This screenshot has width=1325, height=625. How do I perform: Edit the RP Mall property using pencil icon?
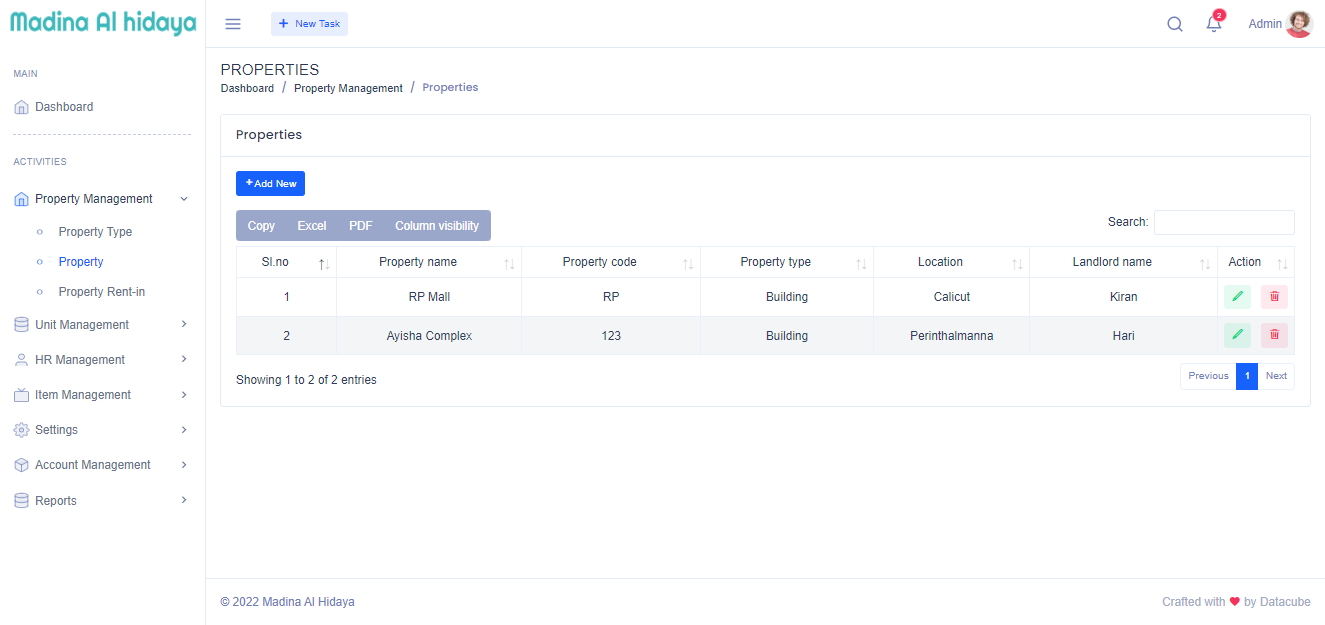click(1237, 297)
